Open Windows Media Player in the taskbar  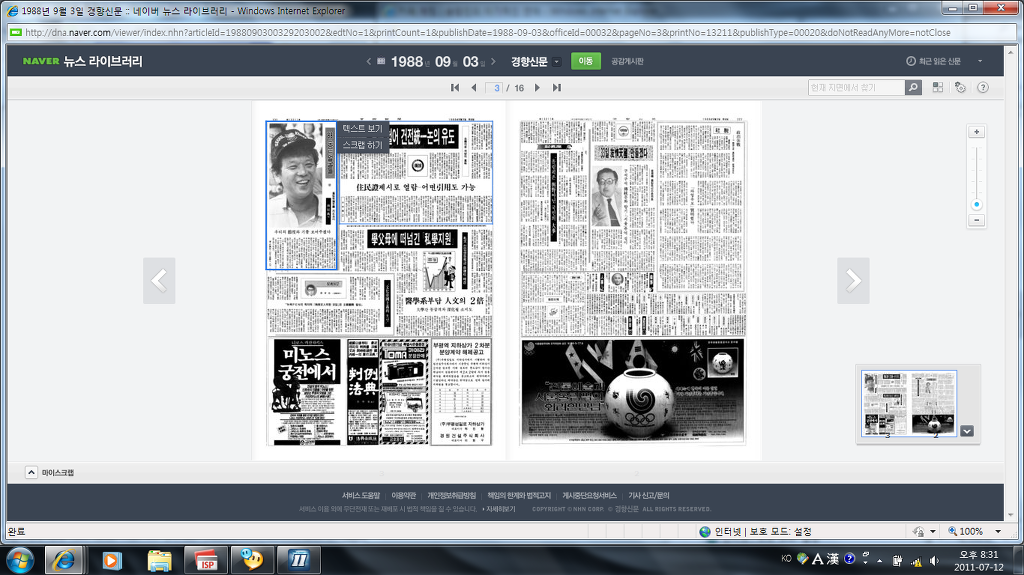click(112, 560)
